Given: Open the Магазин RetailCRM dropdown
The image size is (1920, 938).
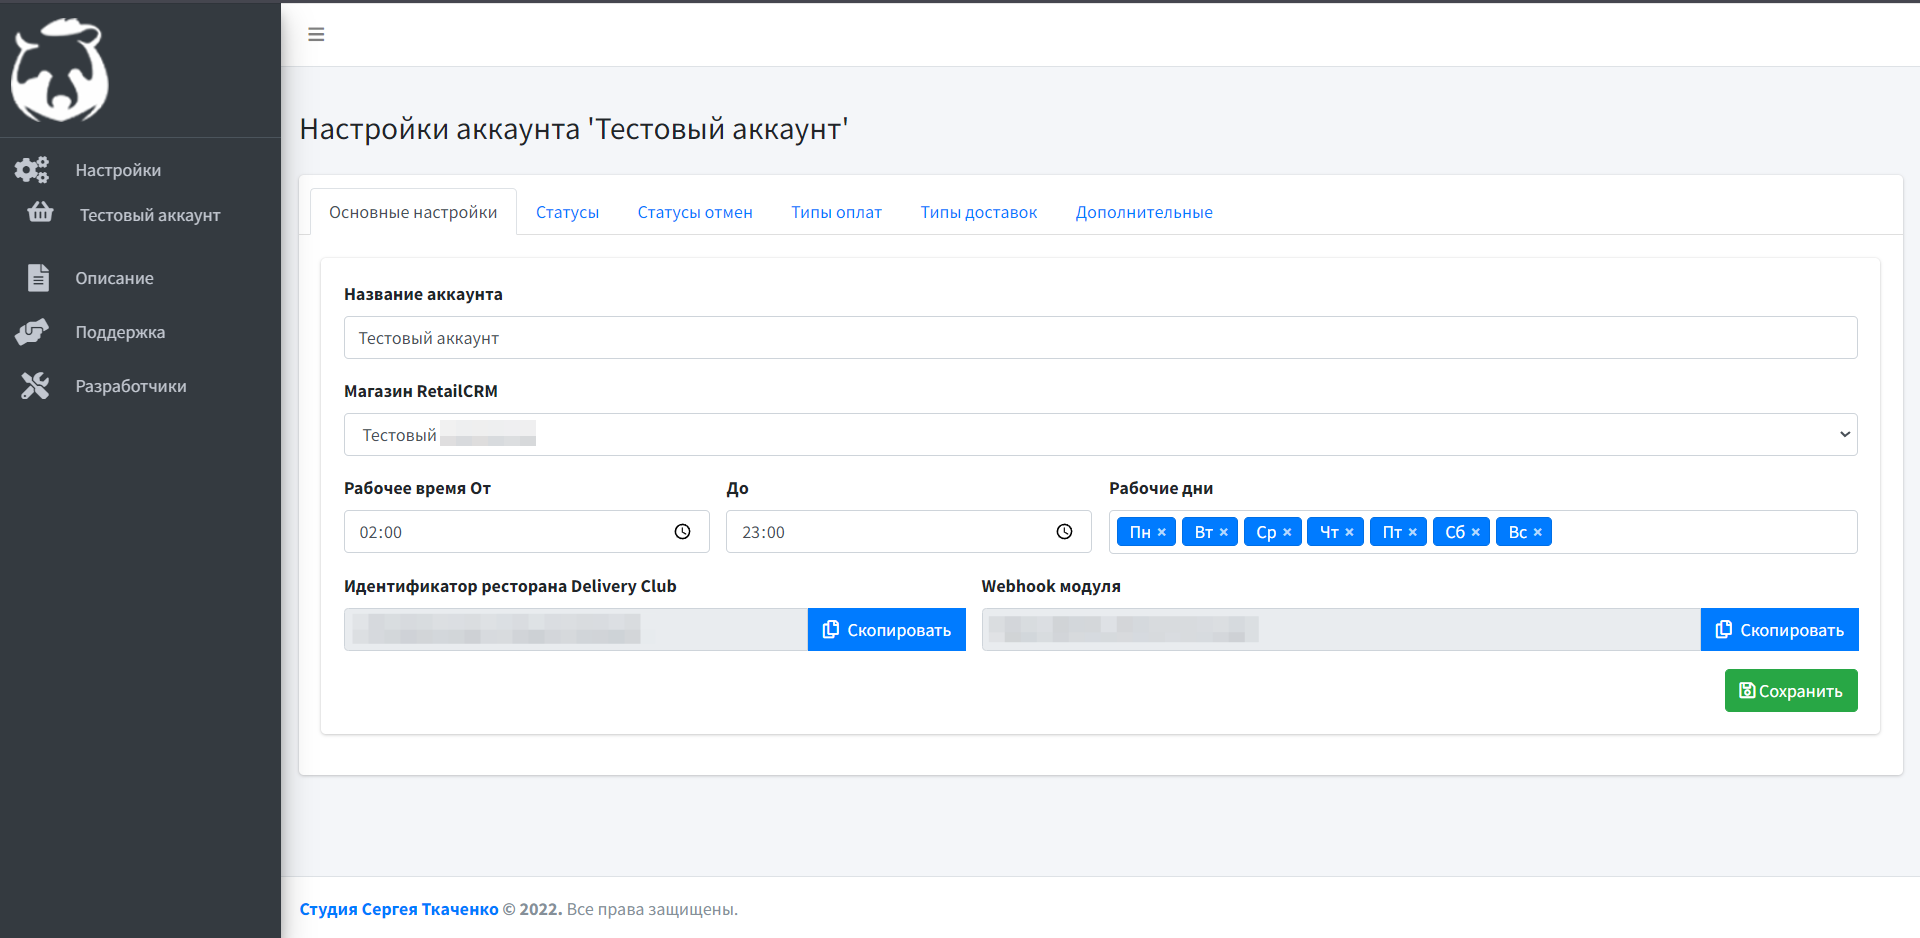Looking at the screenshot, I should (x=1100, y=435).
